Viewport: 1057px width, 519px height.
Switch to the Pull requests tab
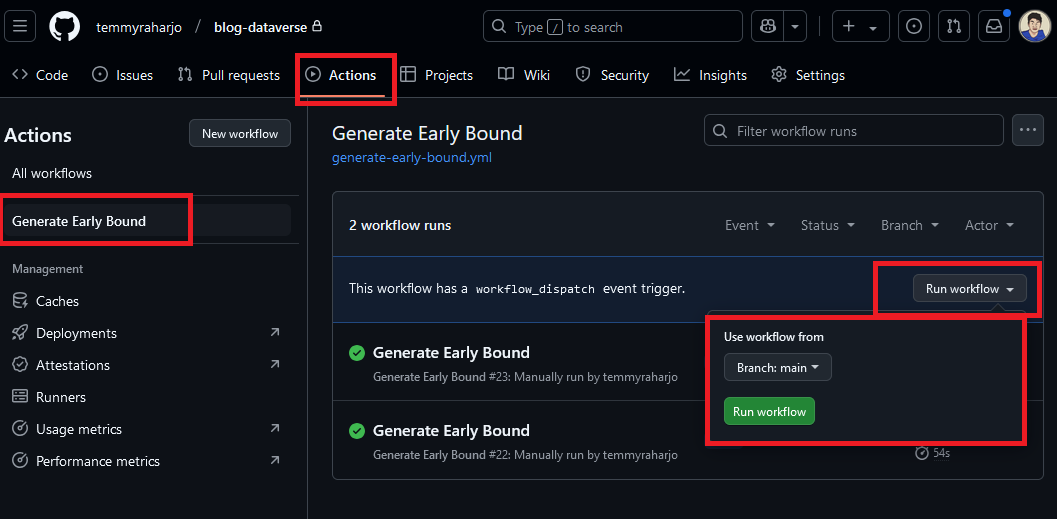coord(229,75)
